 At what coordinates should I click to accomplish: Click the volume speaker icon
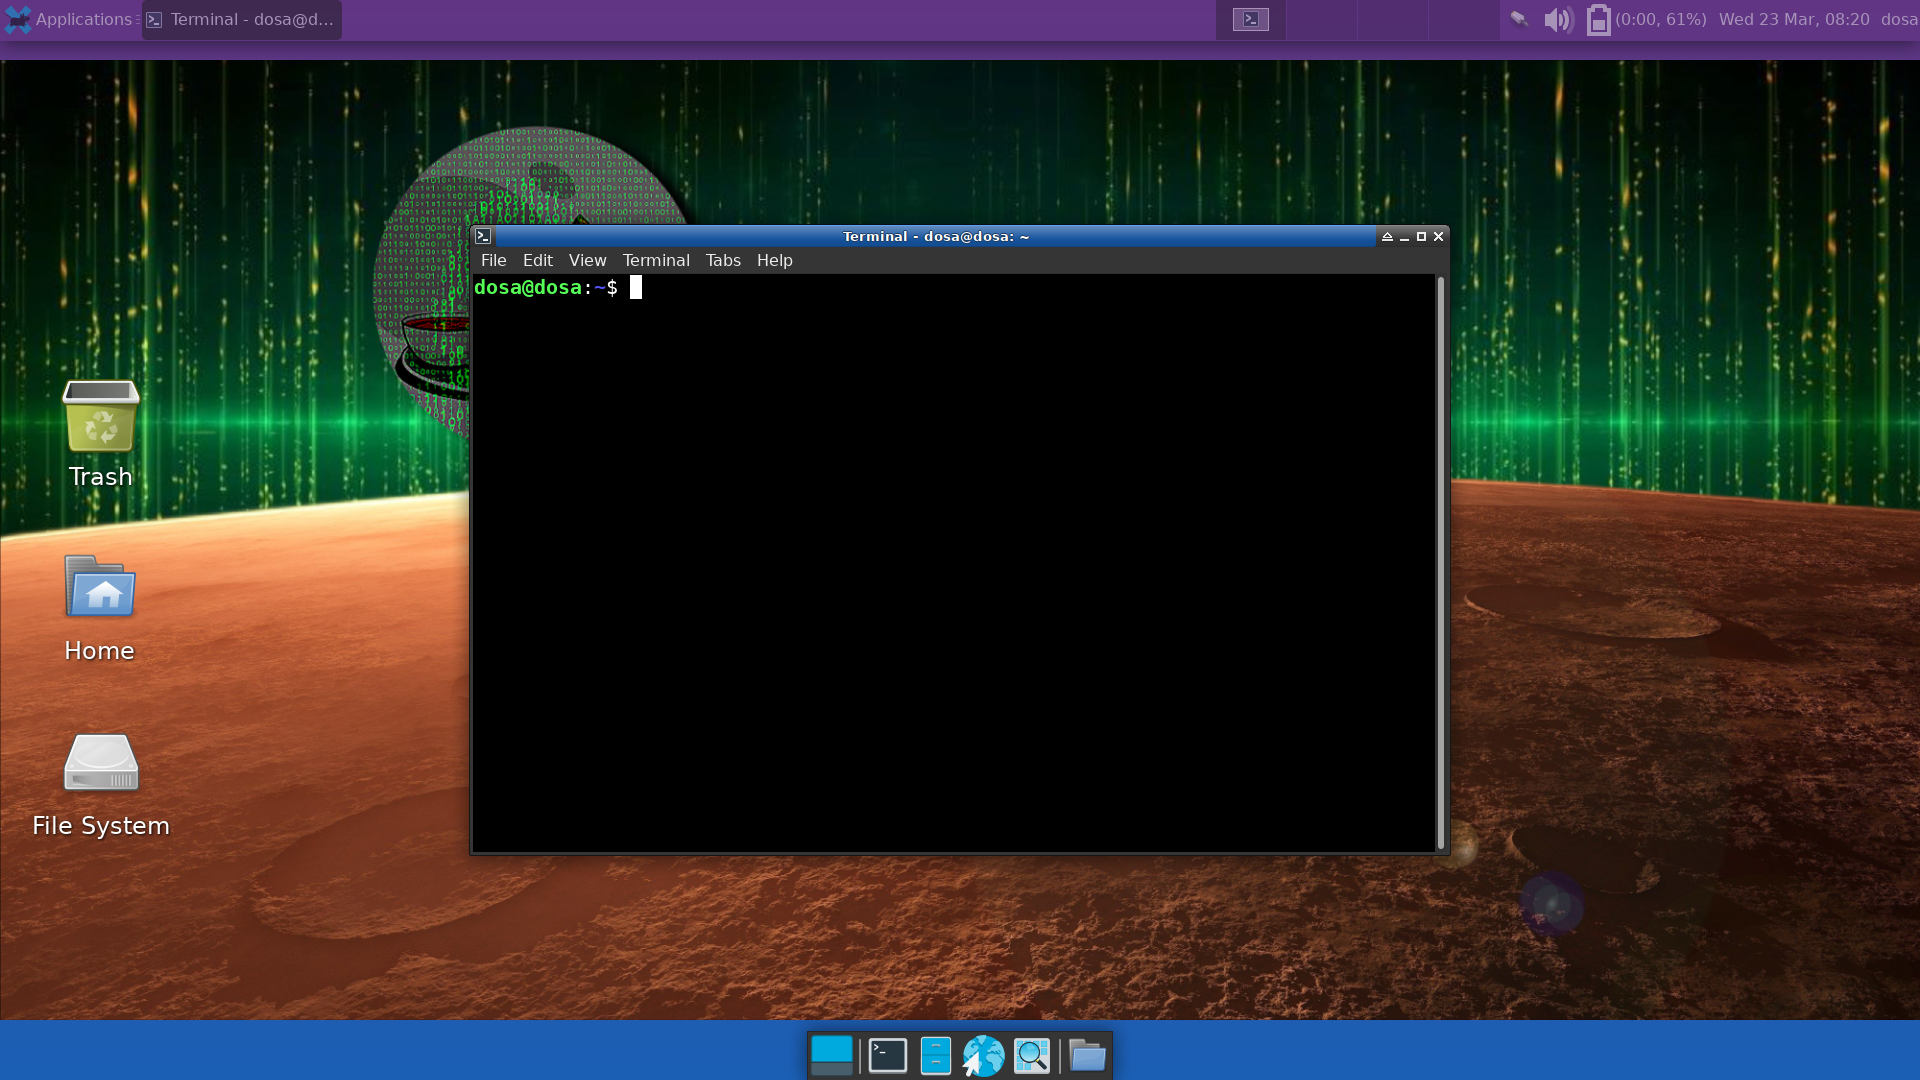1557,20
